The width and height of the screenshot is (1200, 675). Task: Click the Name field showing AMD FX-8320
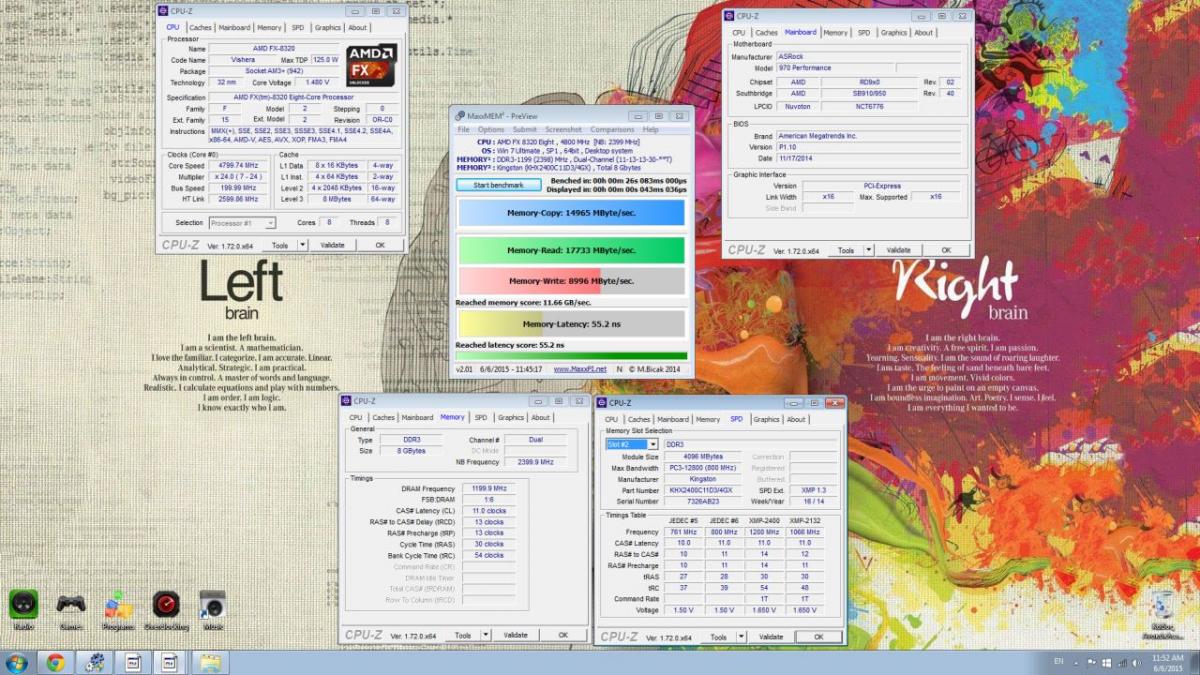click(274, 48)
